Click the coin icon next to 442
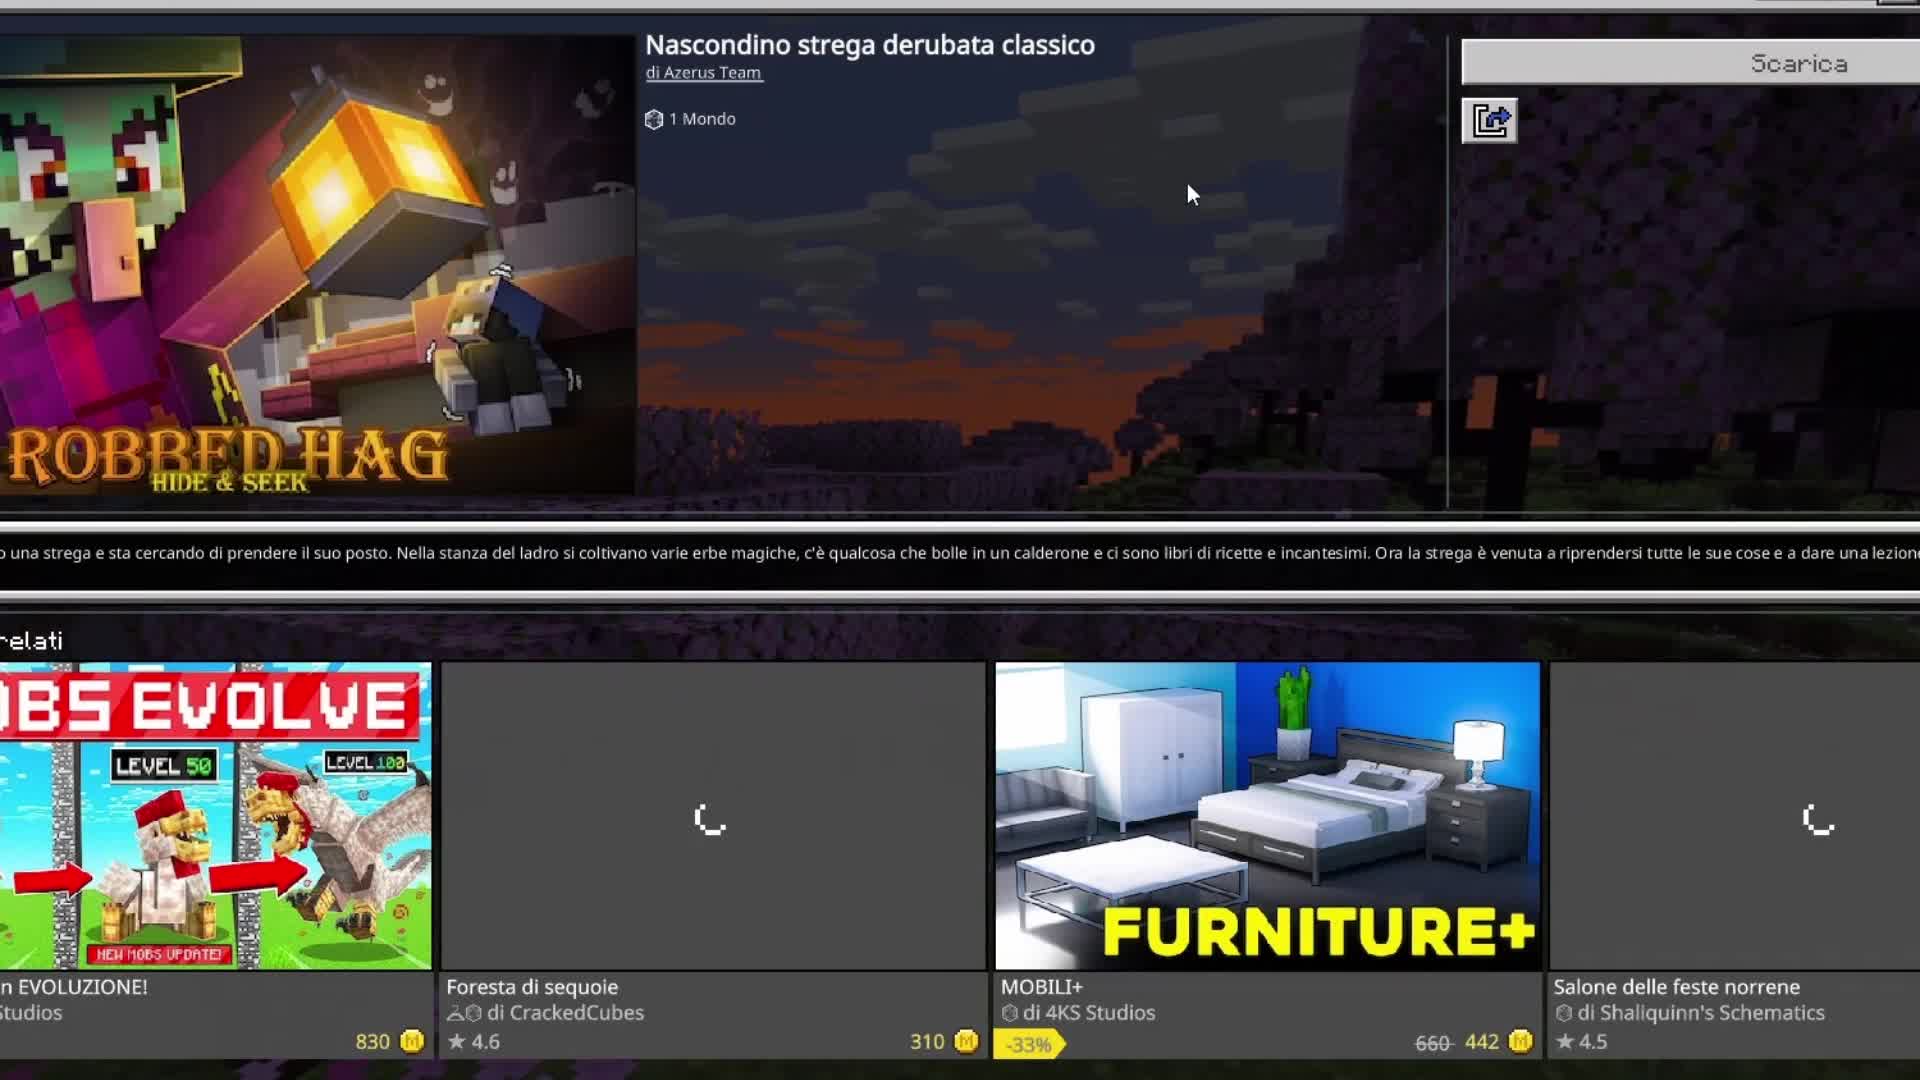Image resolution: width=1920 pixels, height=1080 pixels. click(x=1520, y=1042)
